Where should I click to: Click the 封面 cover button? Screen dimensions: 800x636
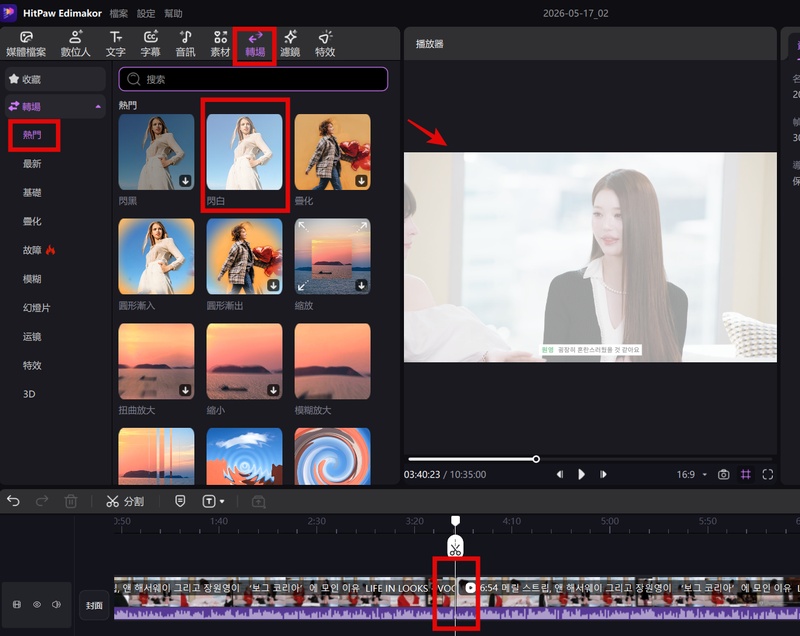tap(94, 605)
